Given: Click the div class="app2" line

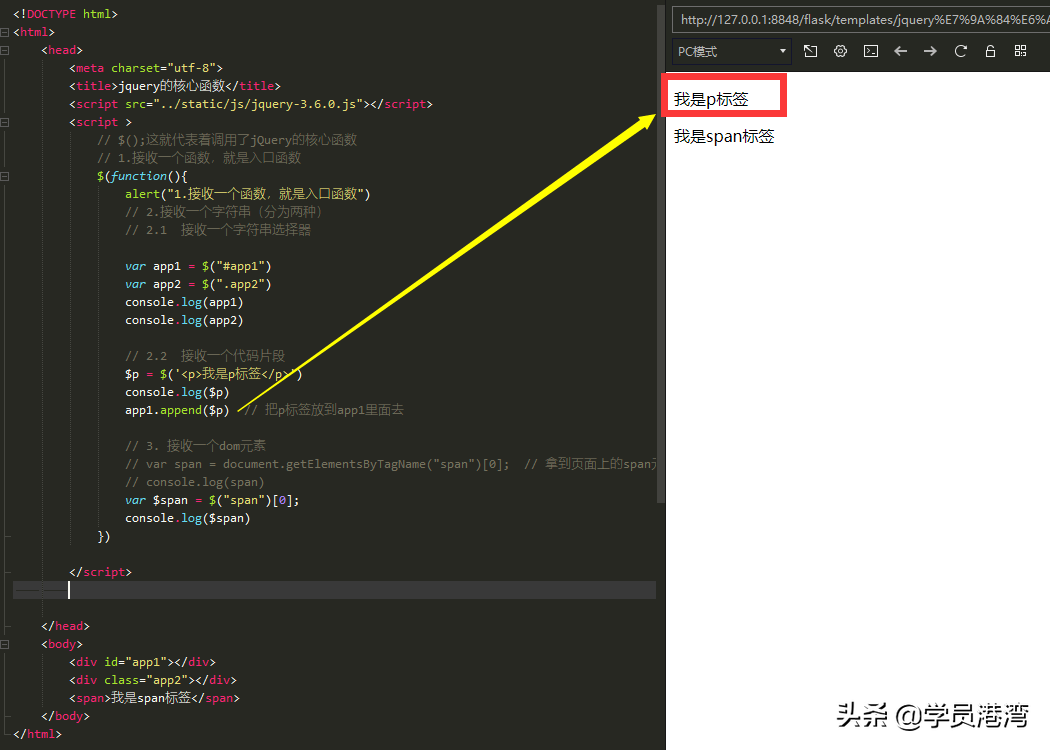Looking at the screenshot, I should pos(153,680).
